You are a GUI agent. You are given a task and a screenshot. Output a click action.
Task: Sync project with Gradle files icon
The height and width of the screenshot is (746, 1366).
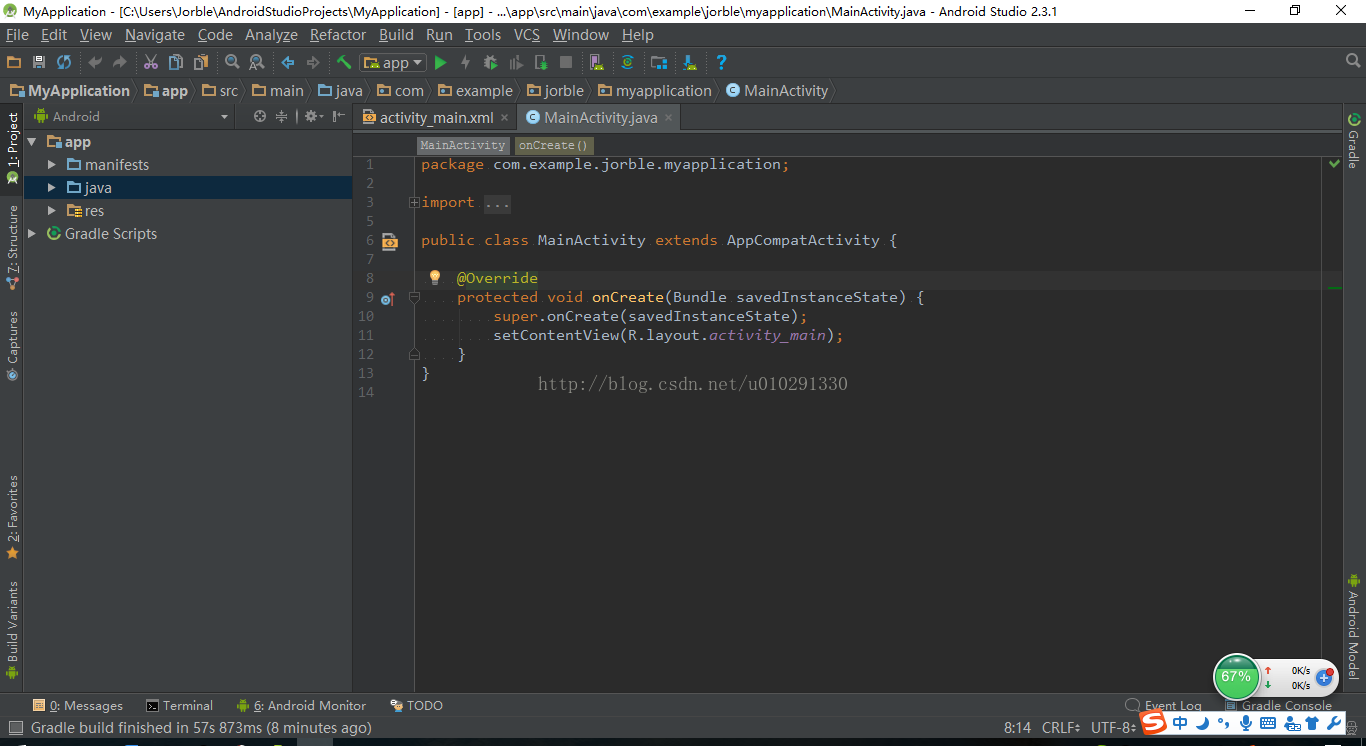point(628,62)
